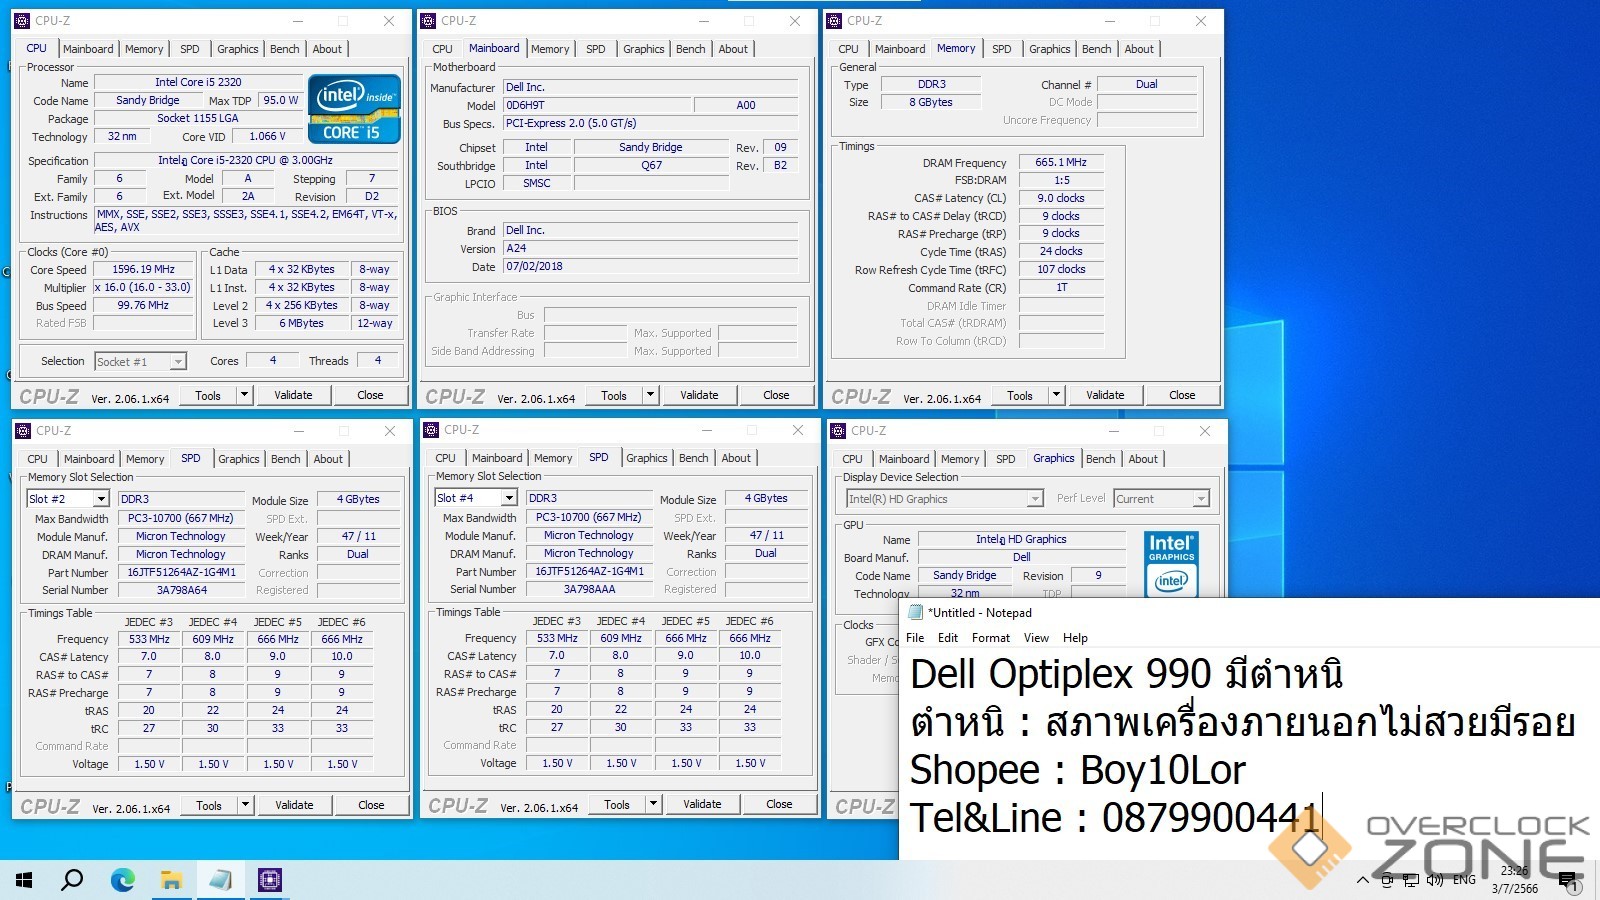Screen dimensions: 1600x900
Task: Launch Microsoft Edge from the taskbar
Action: pos(122,880)
